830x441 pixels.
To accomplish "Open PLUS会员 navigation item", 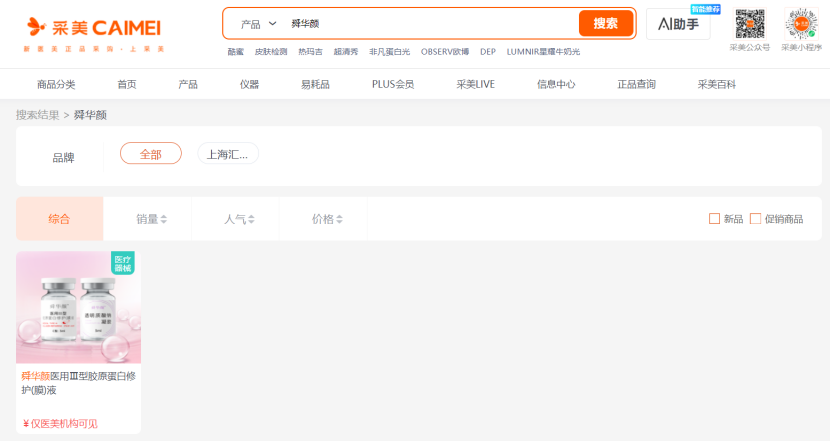I will (x=393, y=84).
